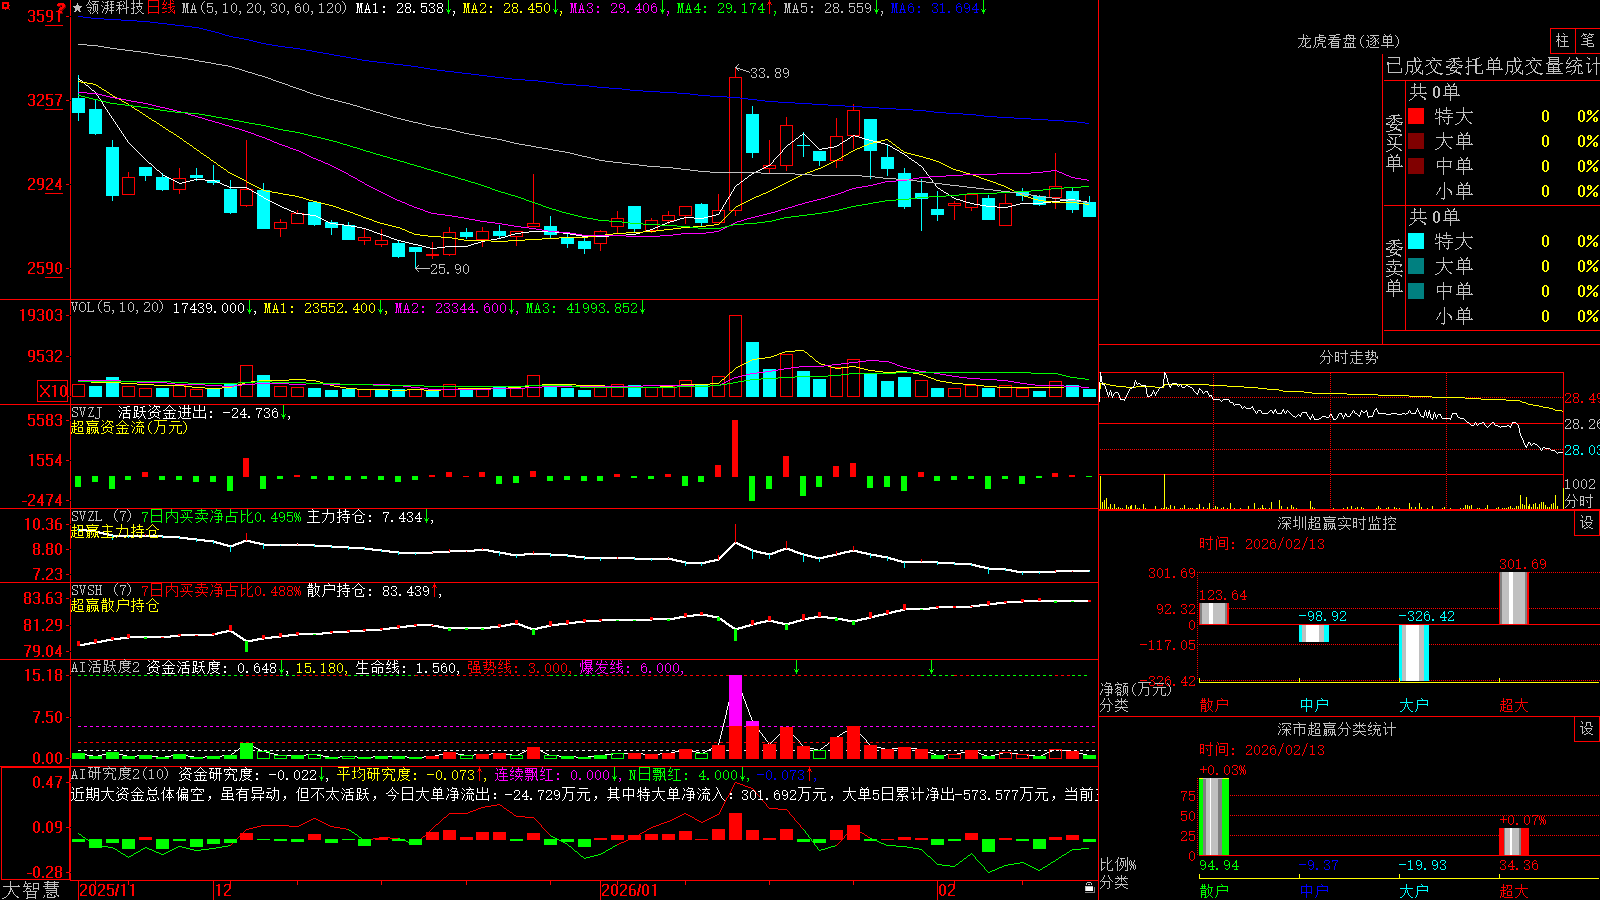
Task: Click the star icon beside 领湃科技
Action: point(78,8)
